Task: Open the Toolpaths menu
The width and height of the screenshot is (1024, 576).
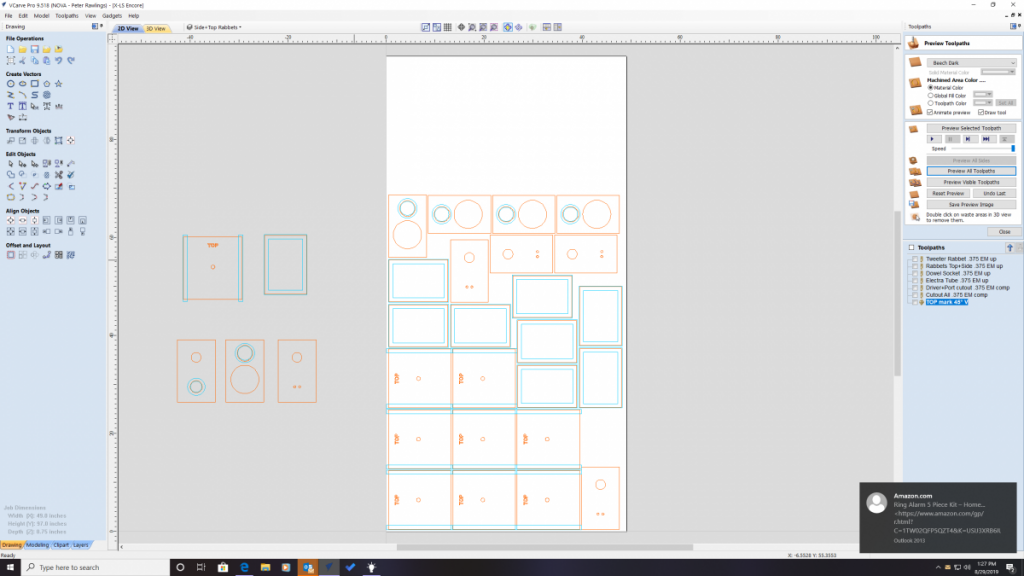Action: 67,16
